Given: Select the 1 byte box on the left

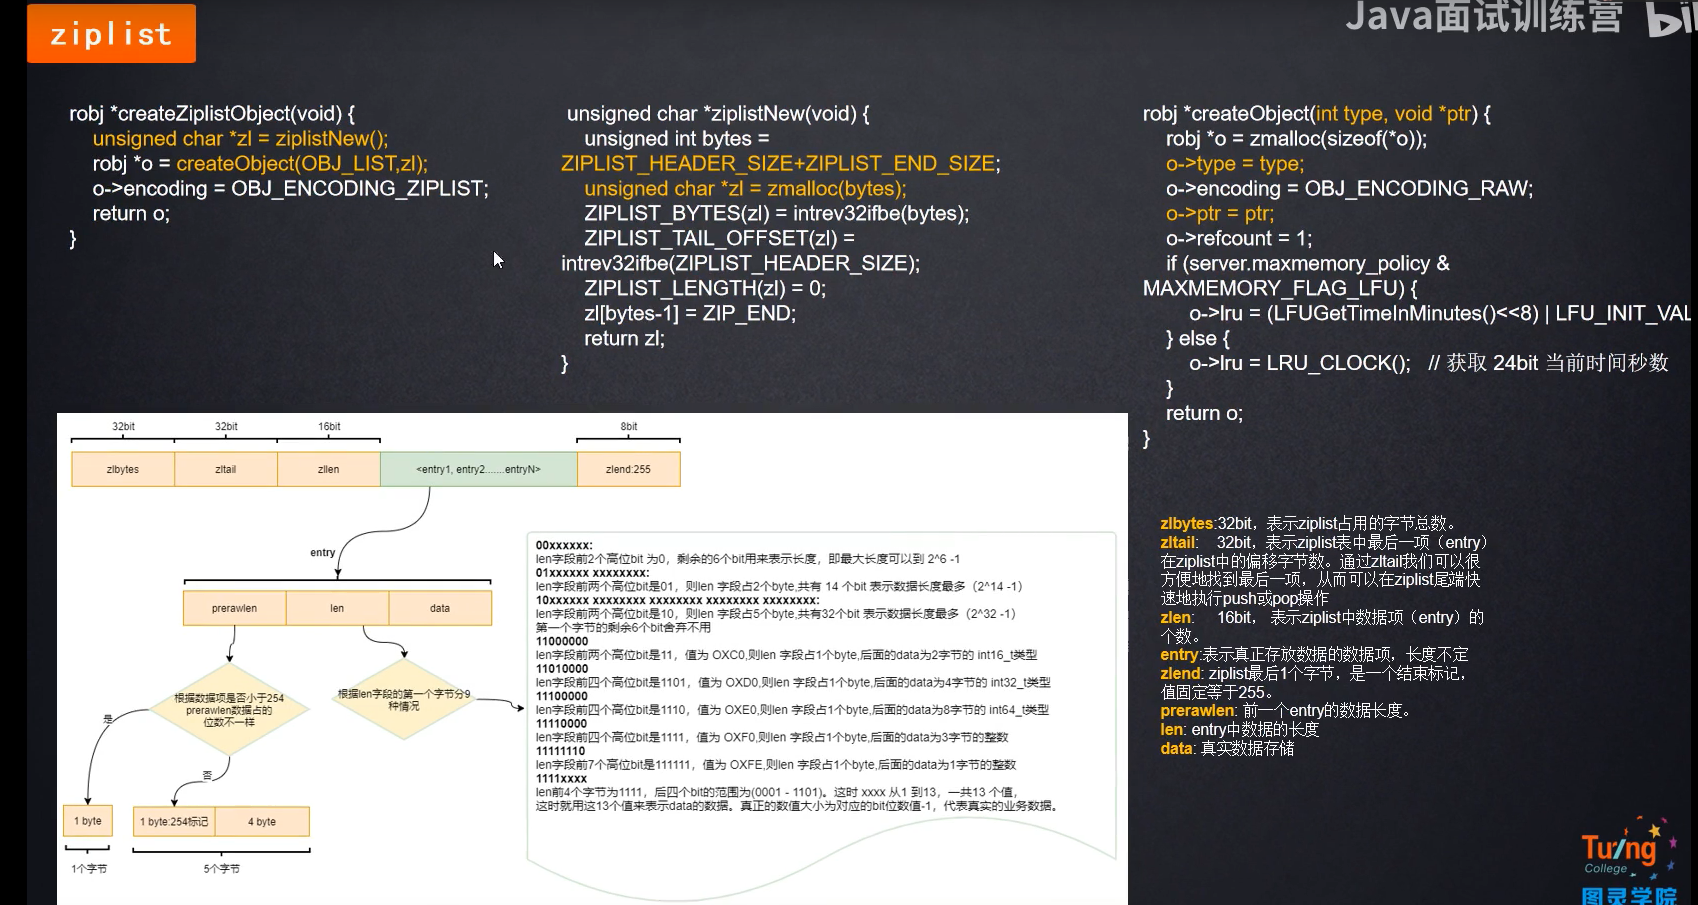Looking at the screenshot, I should (x=88, y=820).
